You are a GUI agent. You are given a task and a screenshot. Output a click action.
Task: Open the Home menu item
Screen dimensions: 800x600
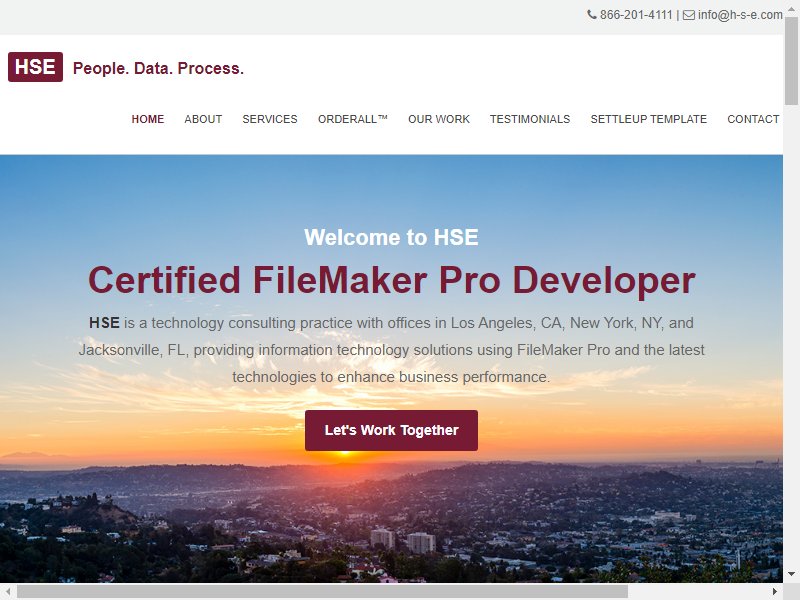[148, 119]
